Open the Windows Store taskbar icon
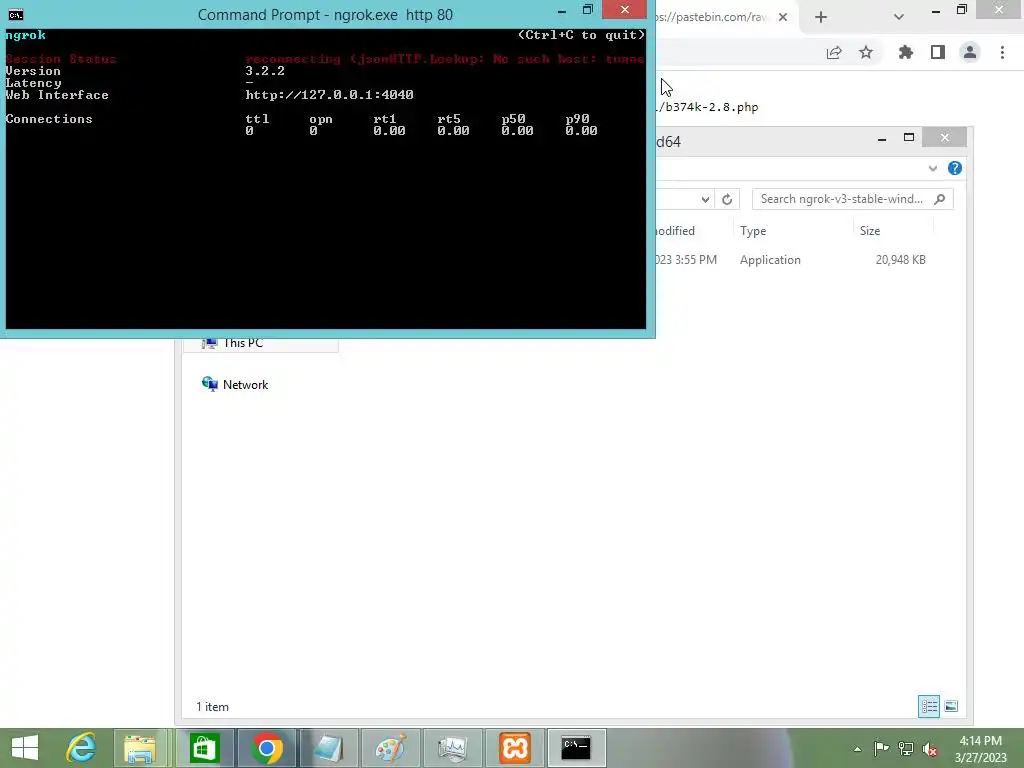The width and height of the screenshot is (1024, 768). click(x=204, y=748)
